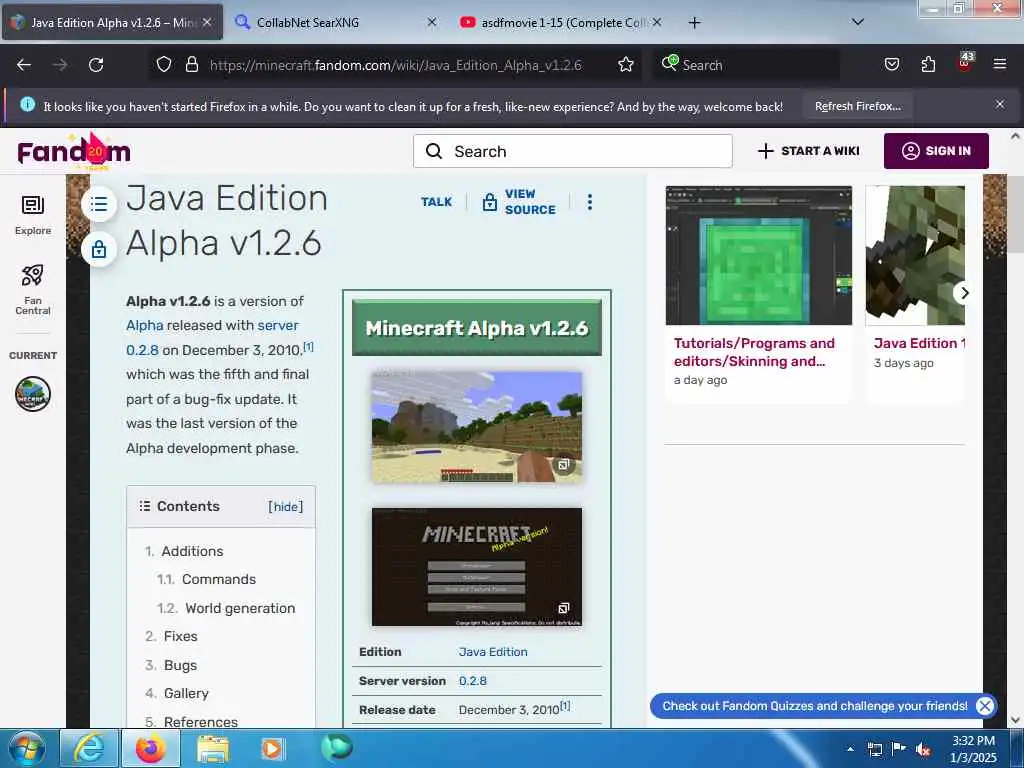Open the Action Center flag icon
Image resolution: width=1024 pixels, height=768 pixels.
pos(899,749)
